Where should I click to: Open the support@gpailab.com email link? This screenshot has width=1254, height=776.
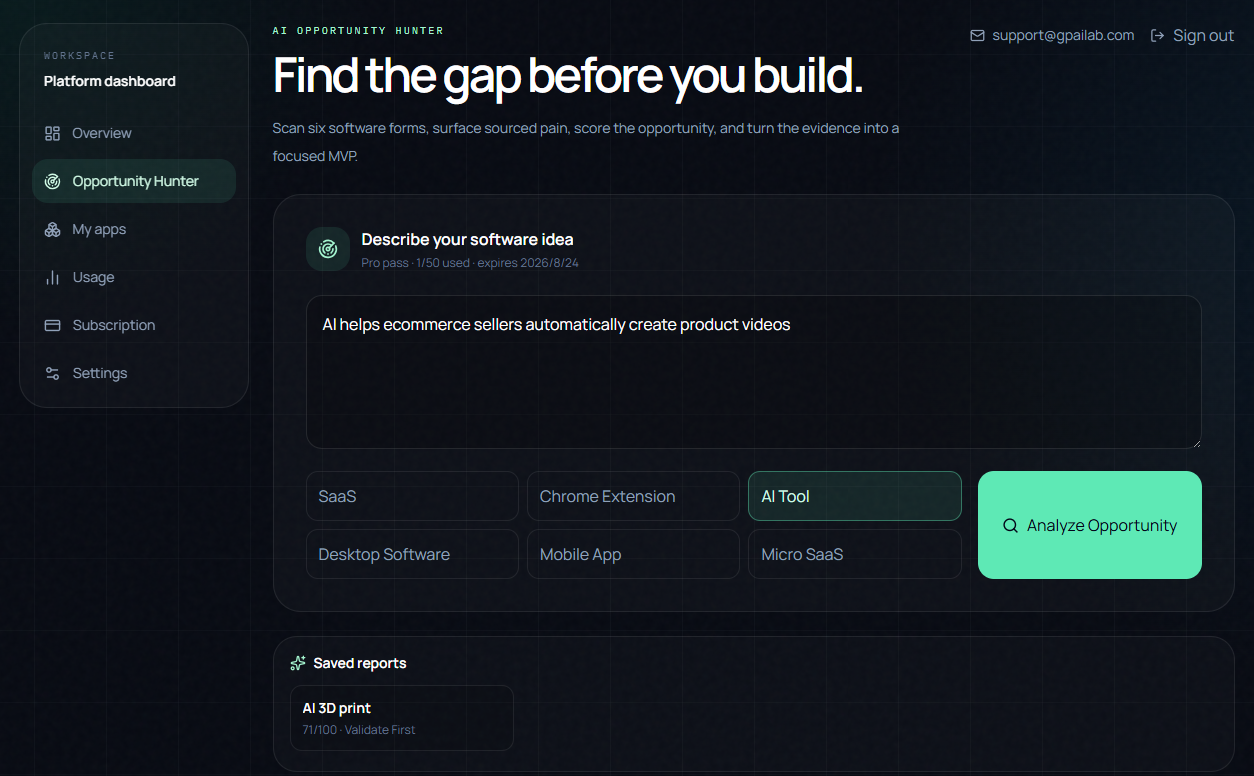(1063, 35)
